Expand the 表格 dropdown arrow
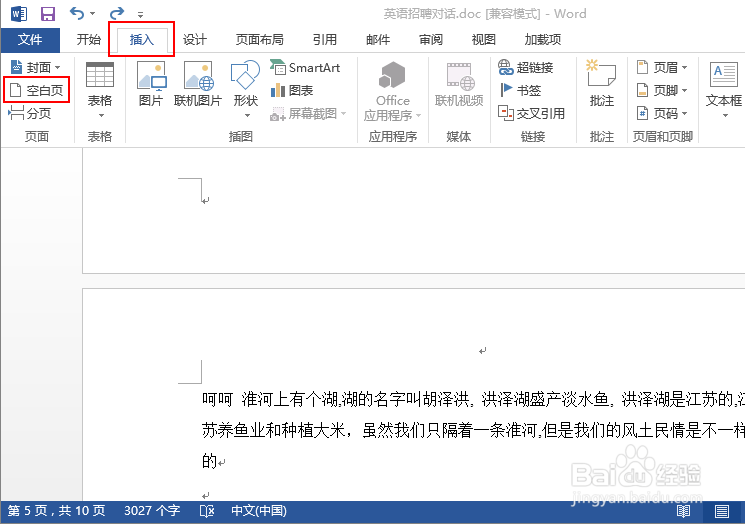The width and height of the screenshot is (745, 524). point(101,115)
